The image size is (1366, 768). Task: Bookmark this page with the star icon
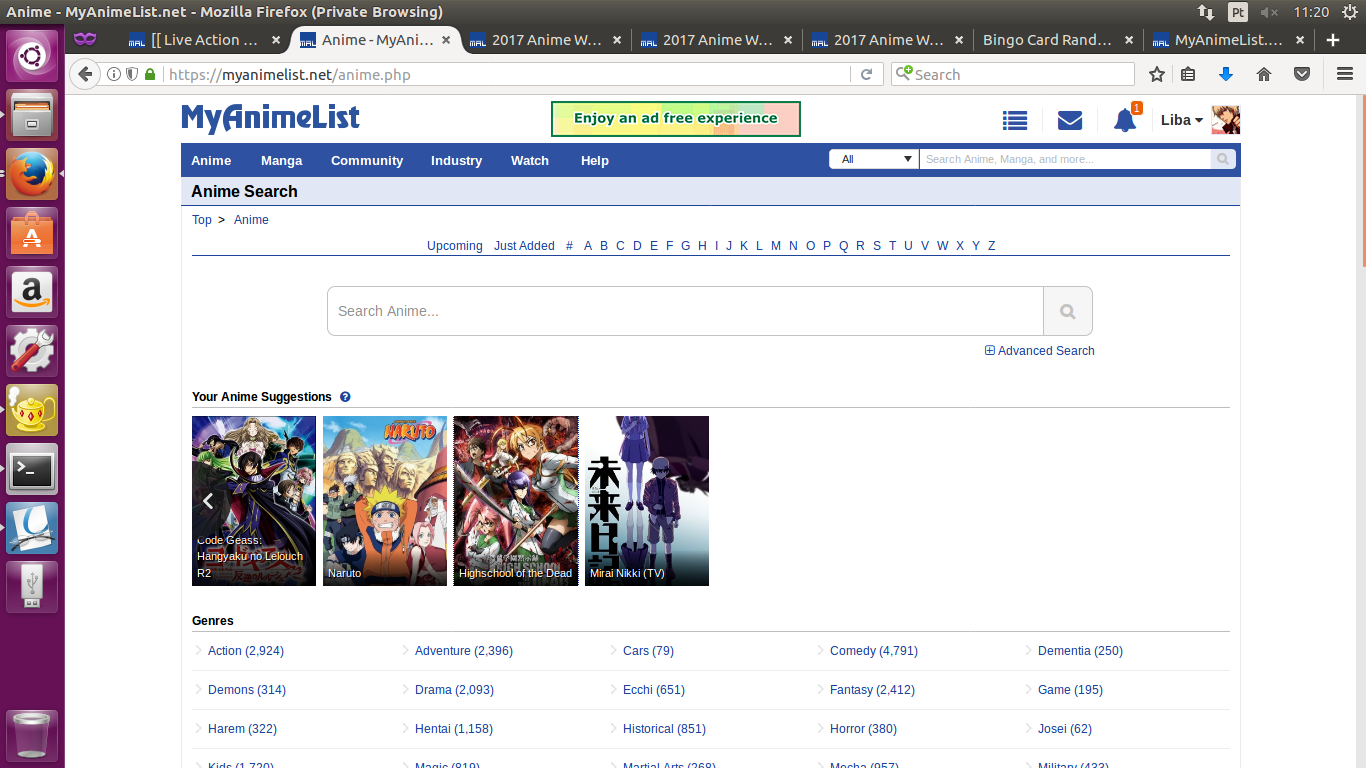[x=1157, y=74]
